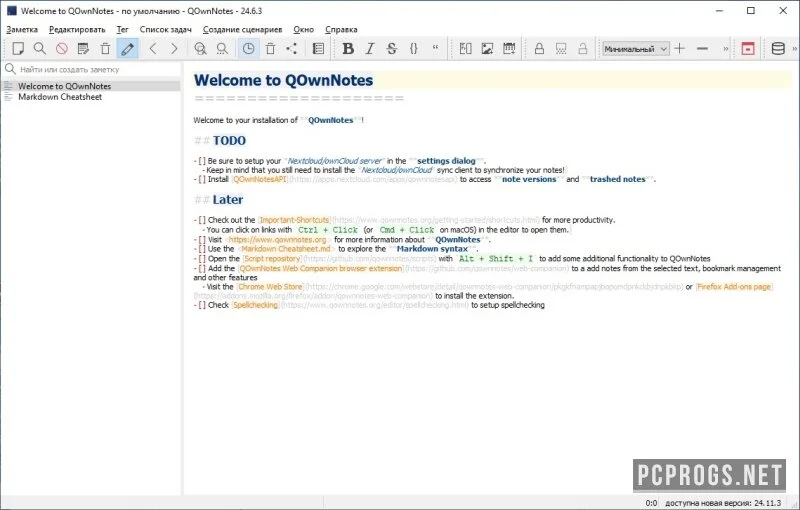
Task: Go forward with the right arrow icon
Action: pyautogui.click(x=174, y=48)
